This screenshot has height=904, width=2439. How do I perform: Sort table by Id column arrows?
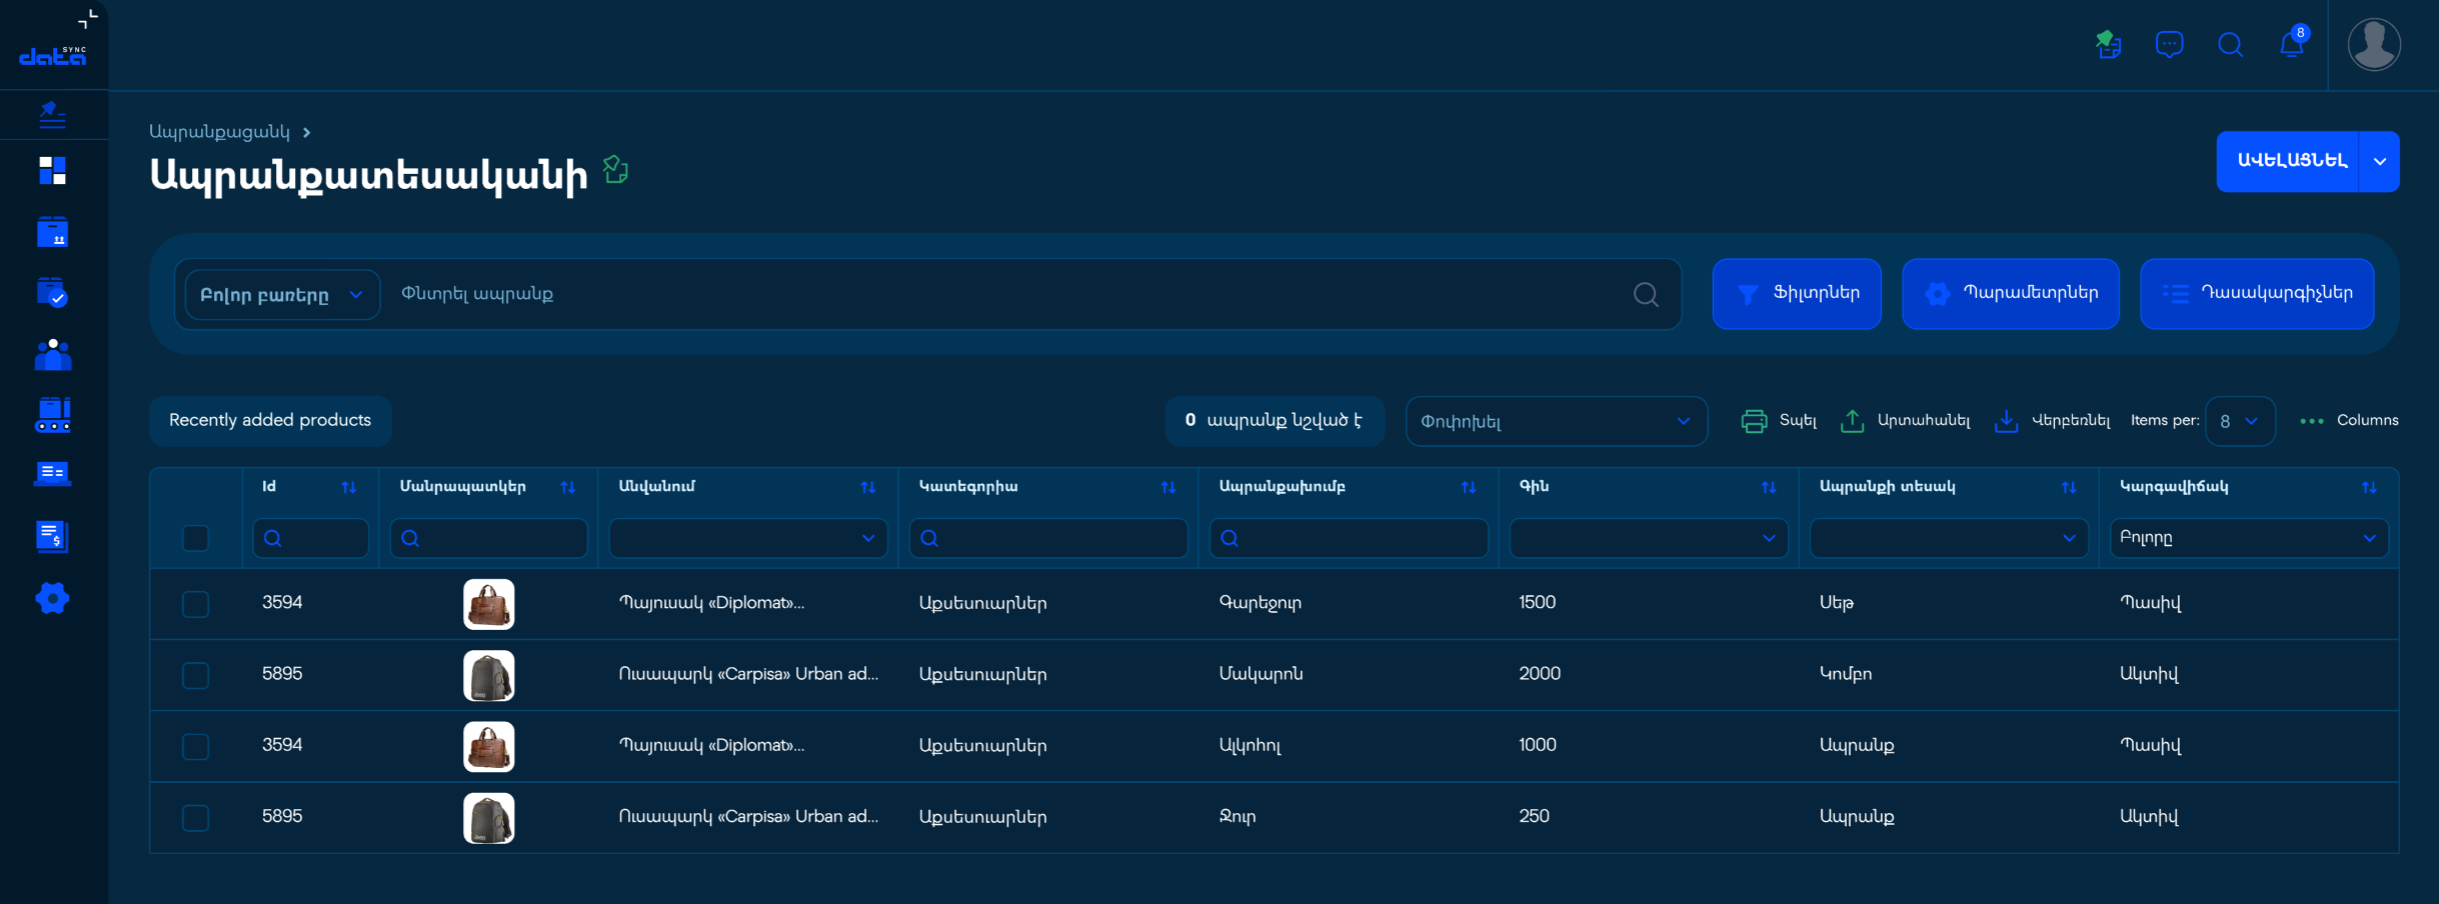(349, 487)
